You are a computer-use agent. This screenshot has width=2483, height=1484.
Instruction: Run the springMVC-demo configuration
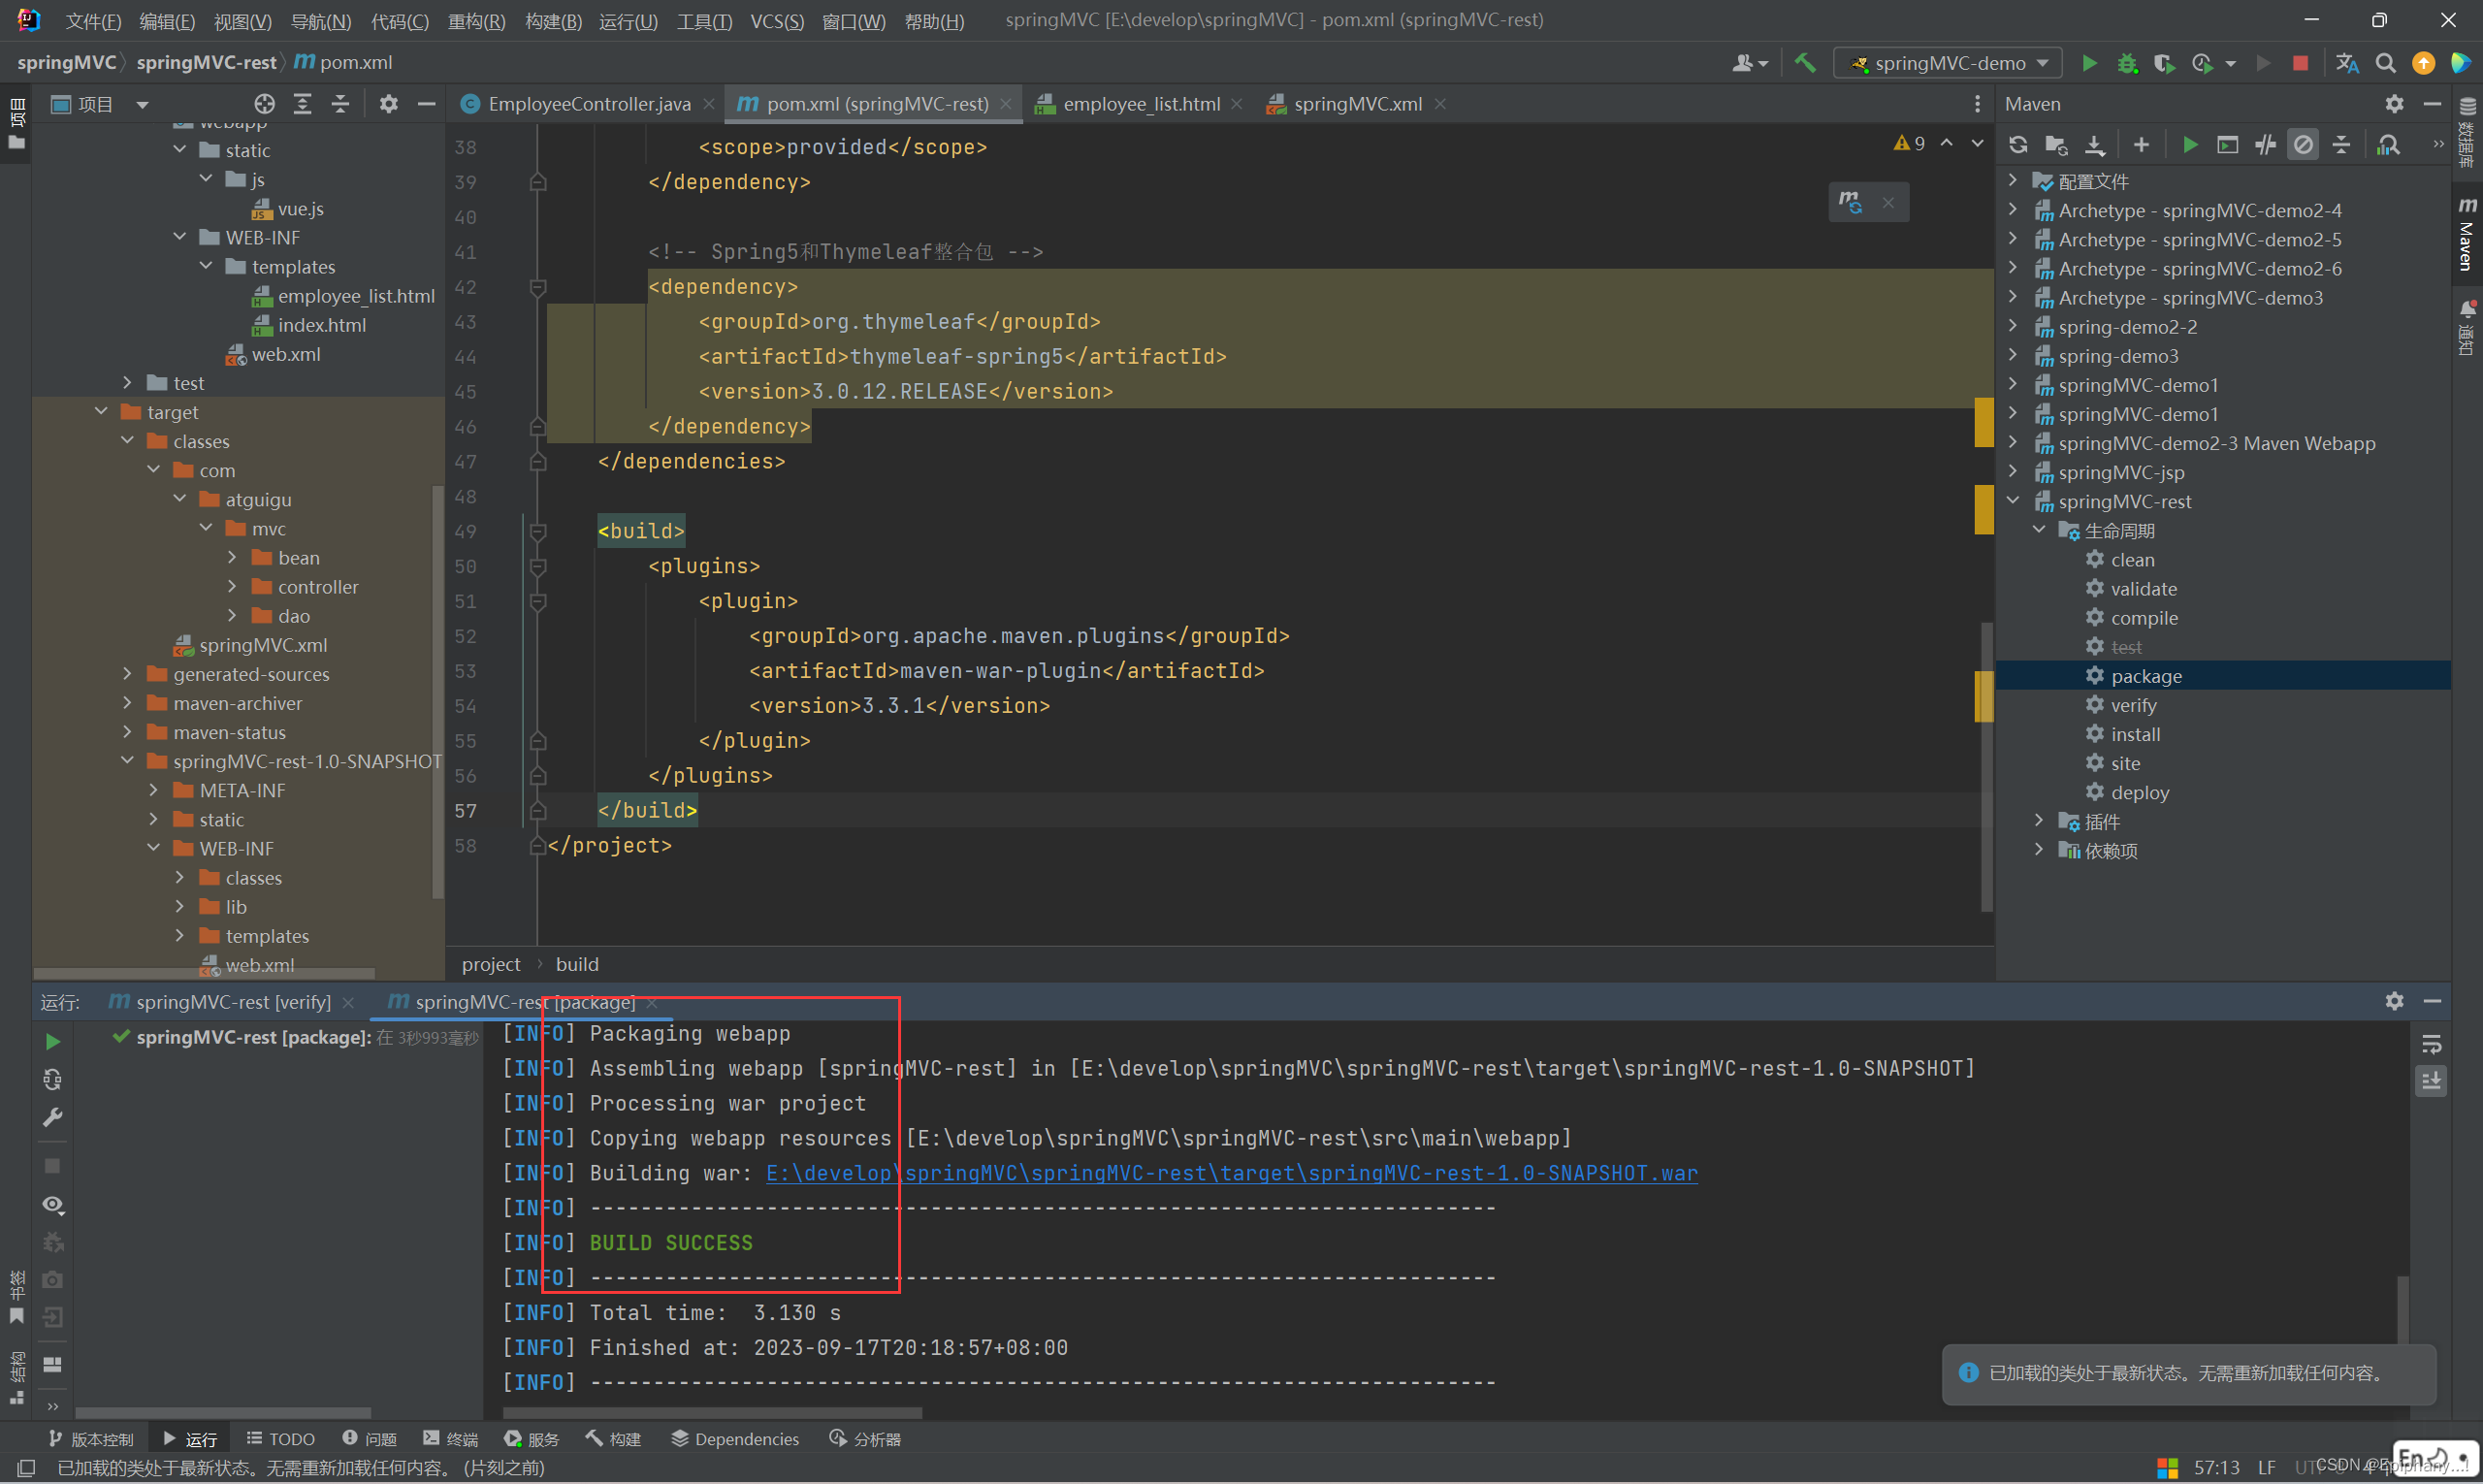tap(2089, 63)
